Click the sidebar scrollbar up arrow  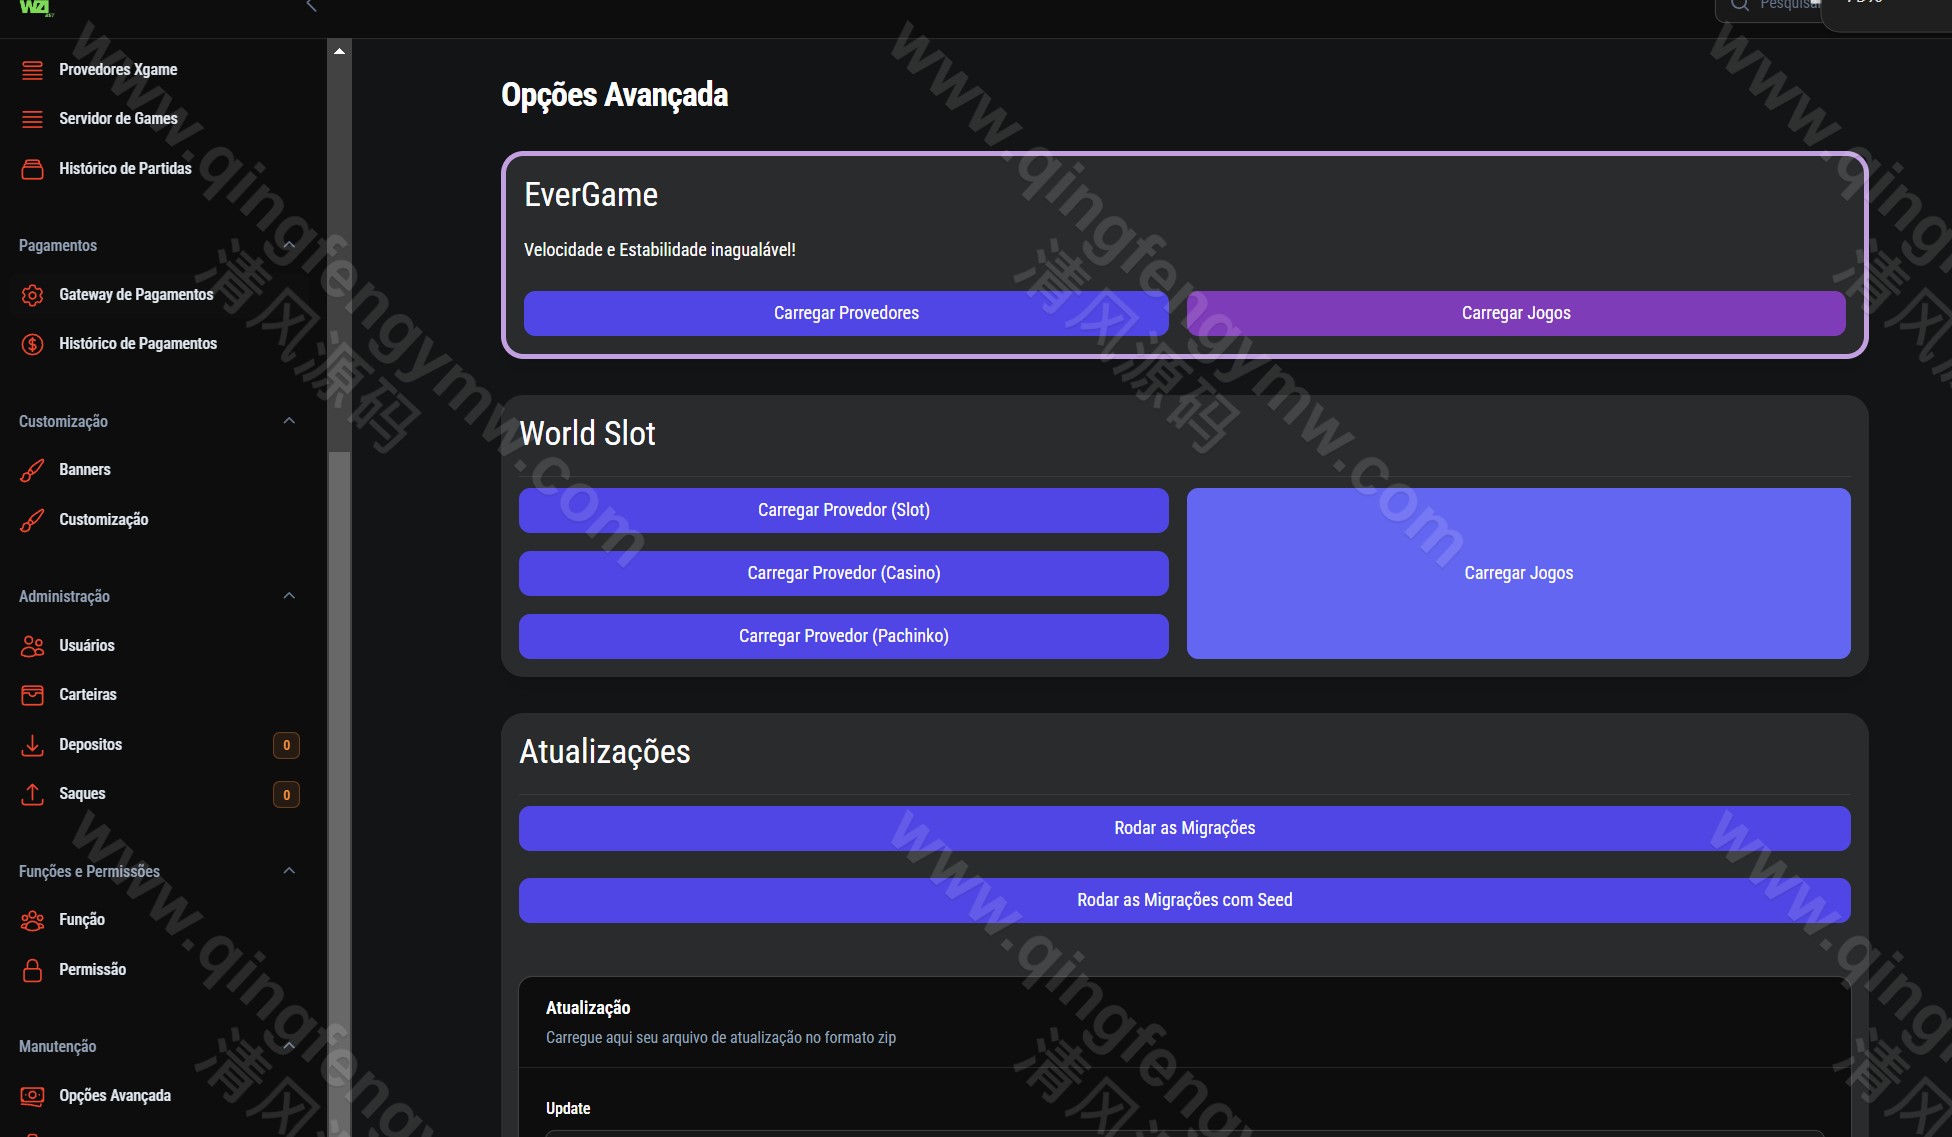point(340,50)
